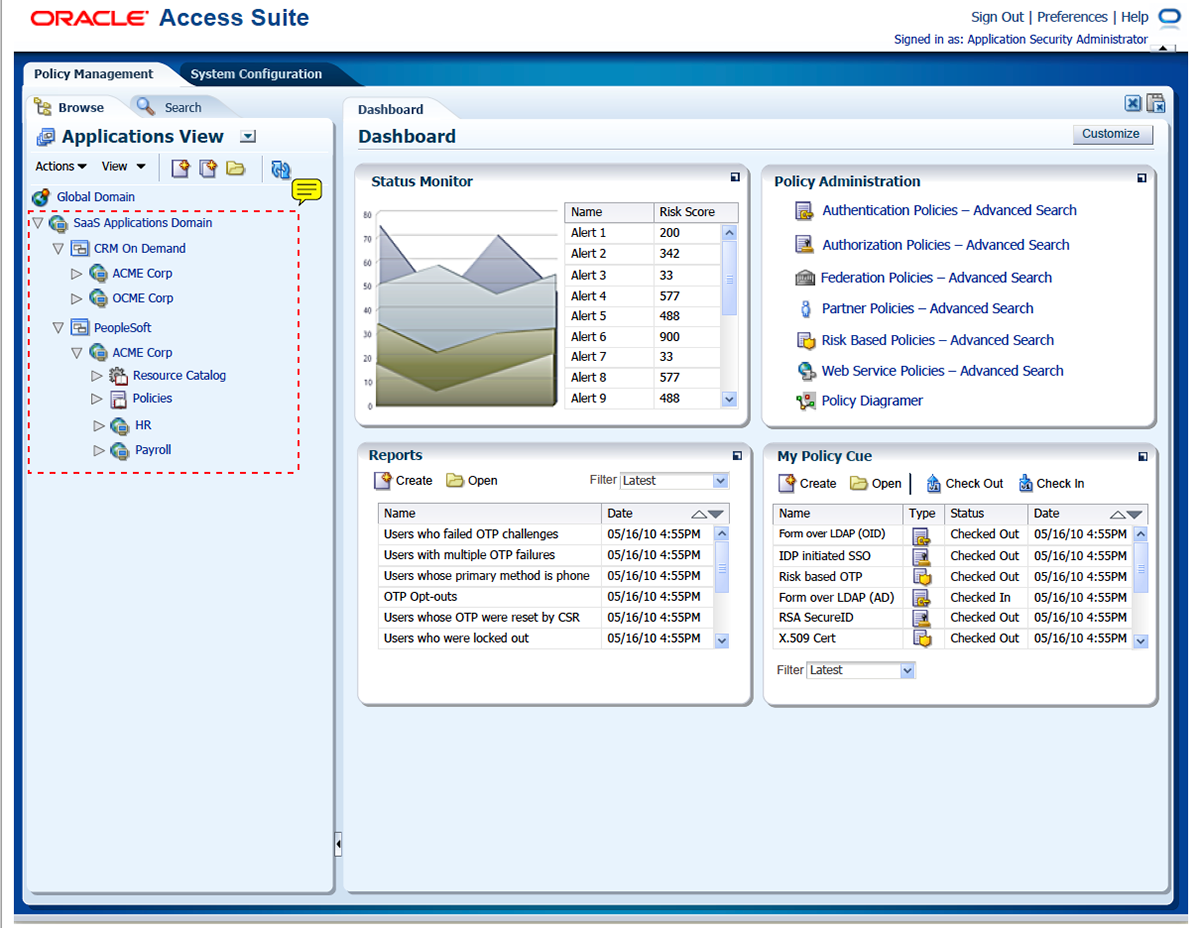The image size is (1200, 928).
Task: Open the My Policy Cue Filter dropdown
Action: [908, 671]
